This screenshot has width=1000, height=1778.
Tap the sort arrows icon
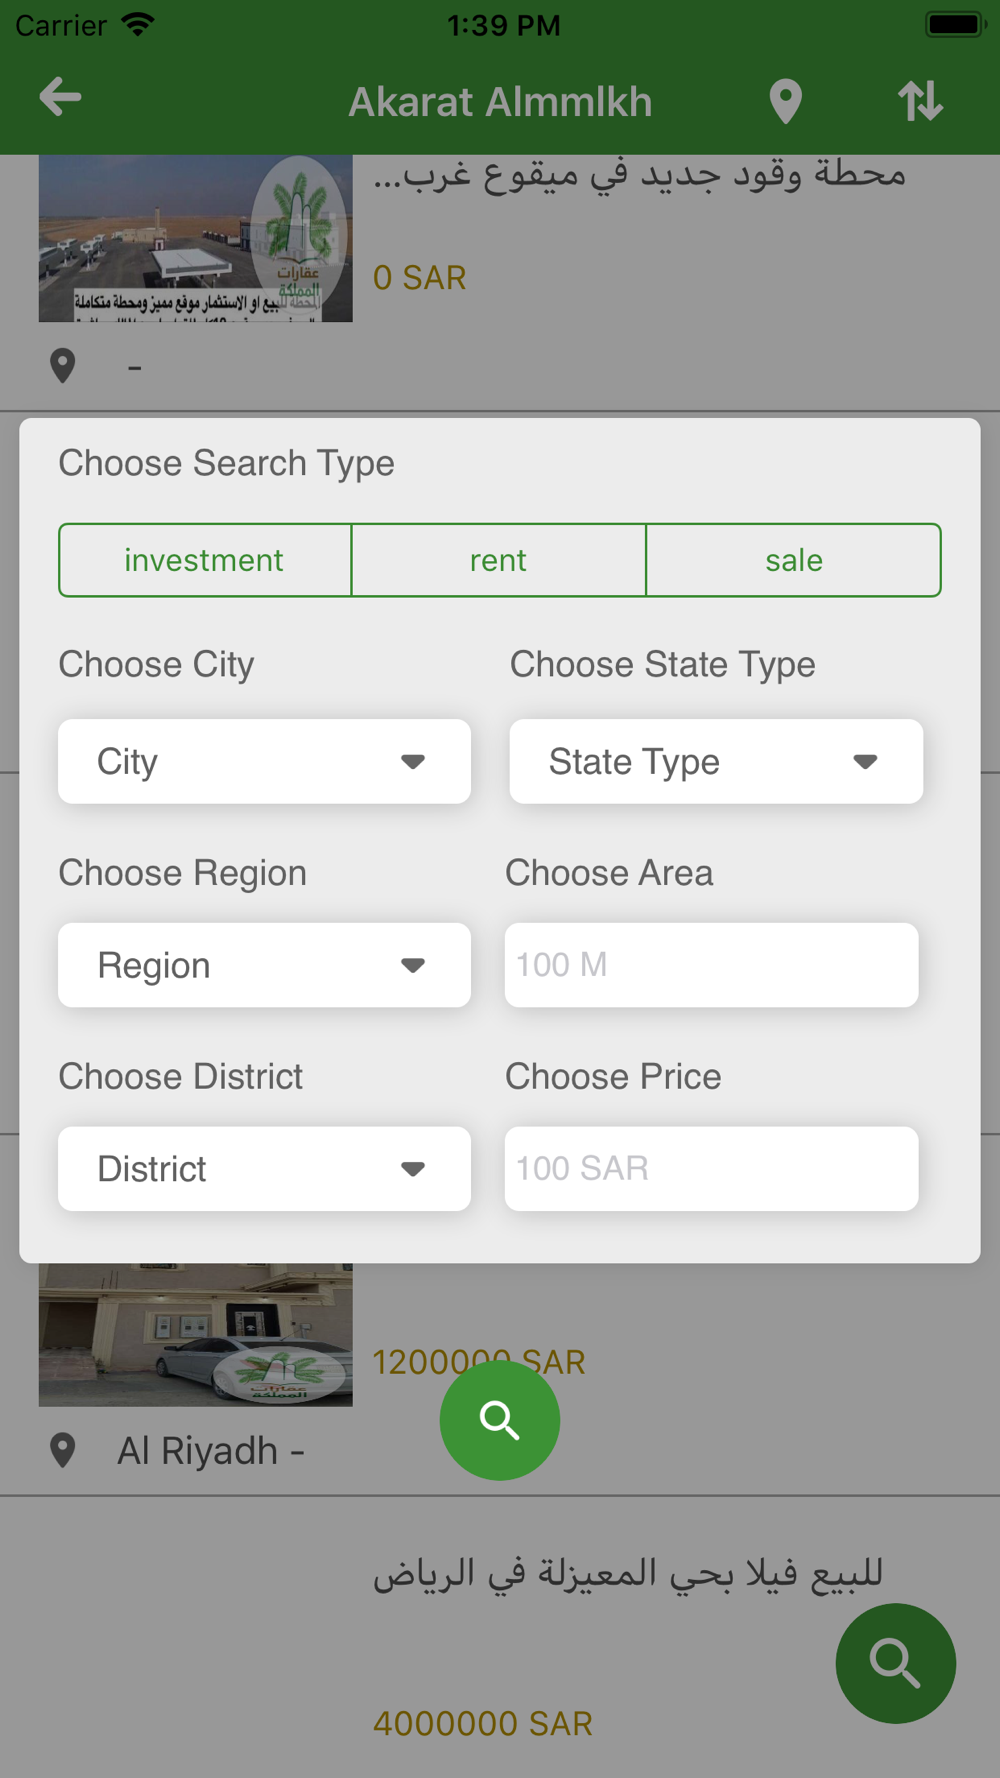click(x=920, y=101)
